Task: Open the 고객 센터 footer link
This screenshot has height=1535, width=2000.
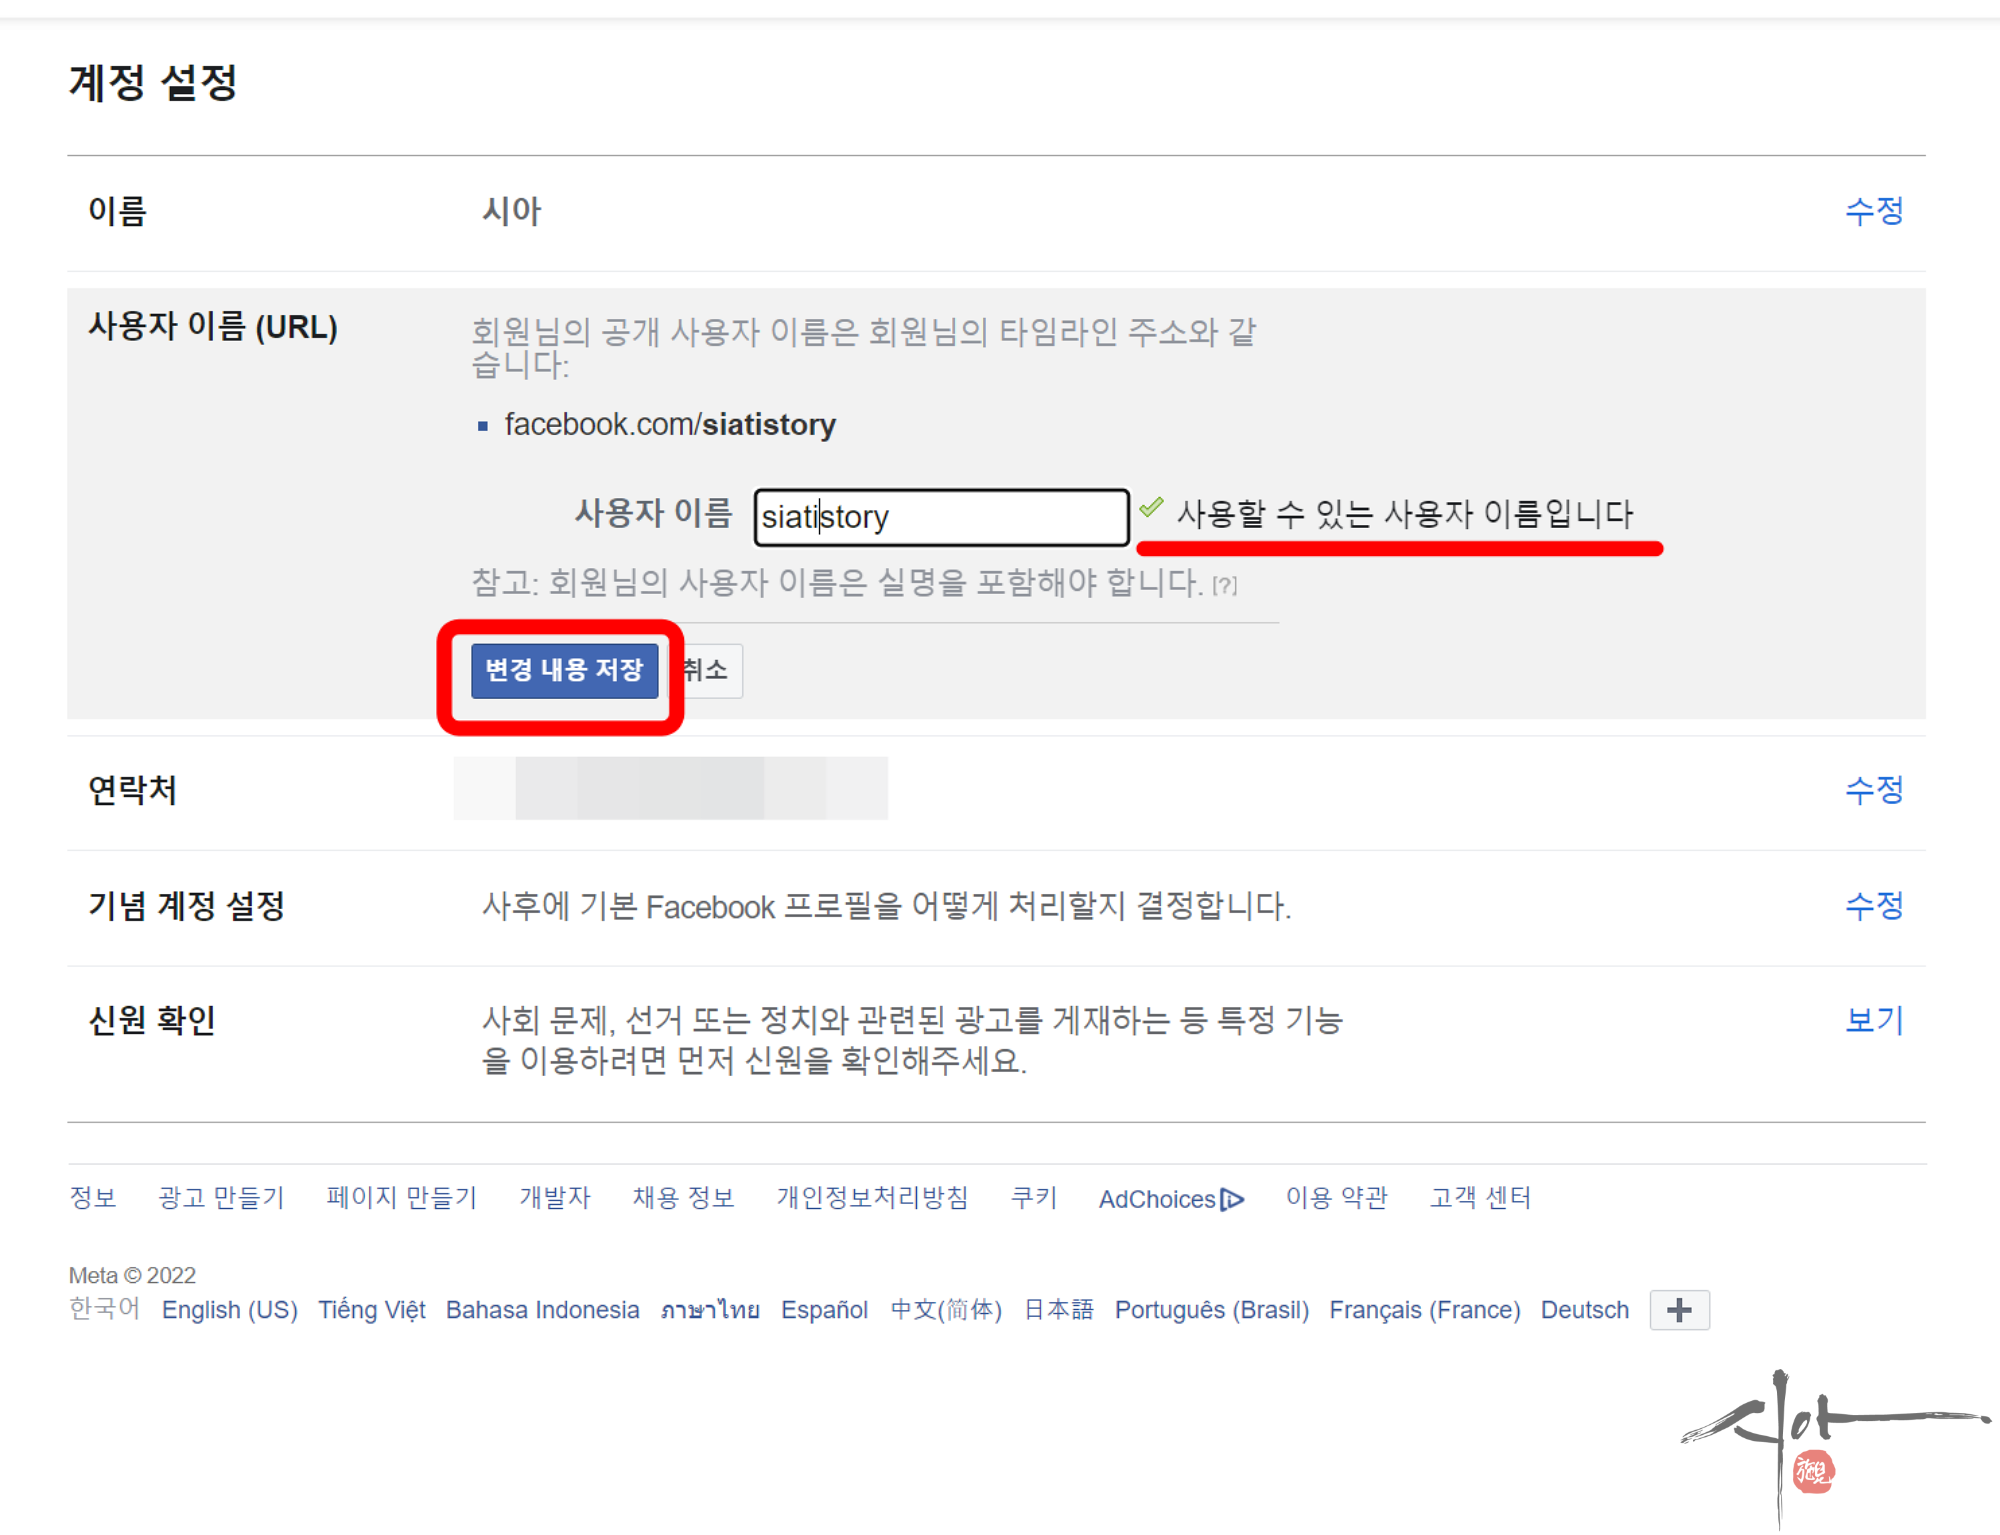Action: coord(1480,1198)
